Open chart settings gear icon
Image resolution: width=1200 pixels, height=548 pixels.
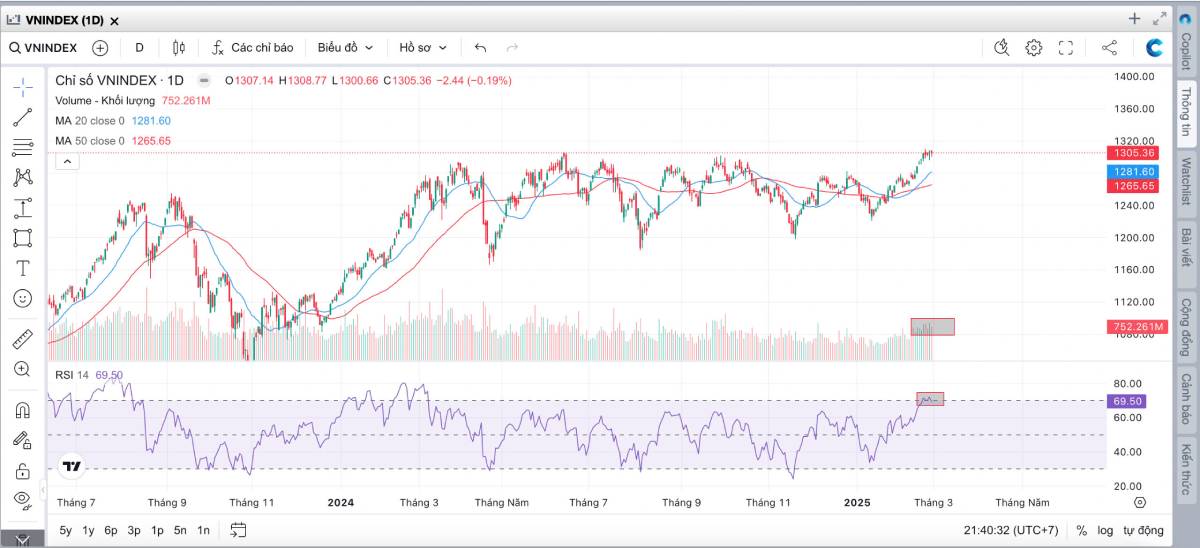click(x=1033, y=47)
